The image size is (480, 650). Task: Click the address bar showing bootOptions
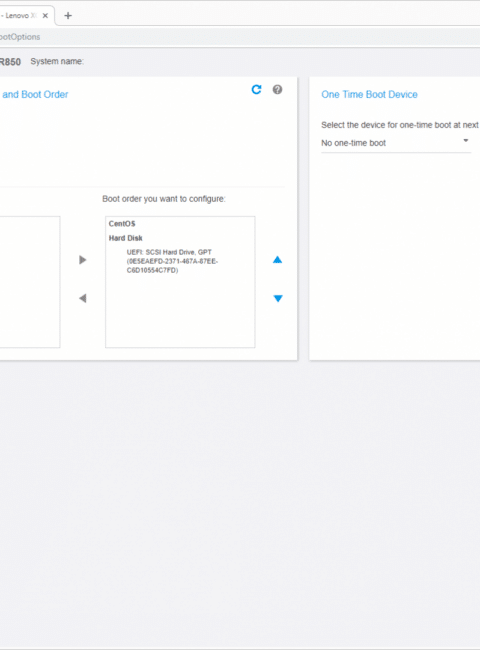240,37
